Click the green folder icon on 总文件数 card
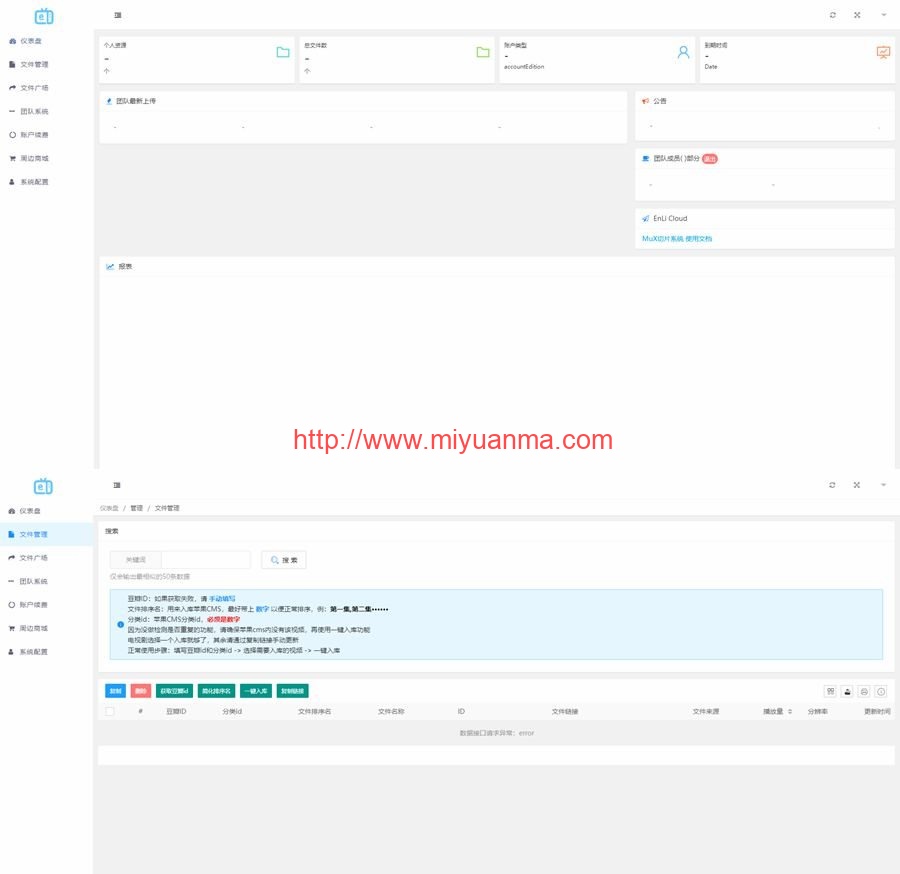This screenshot has width=900, height=874. coord(483,52)
